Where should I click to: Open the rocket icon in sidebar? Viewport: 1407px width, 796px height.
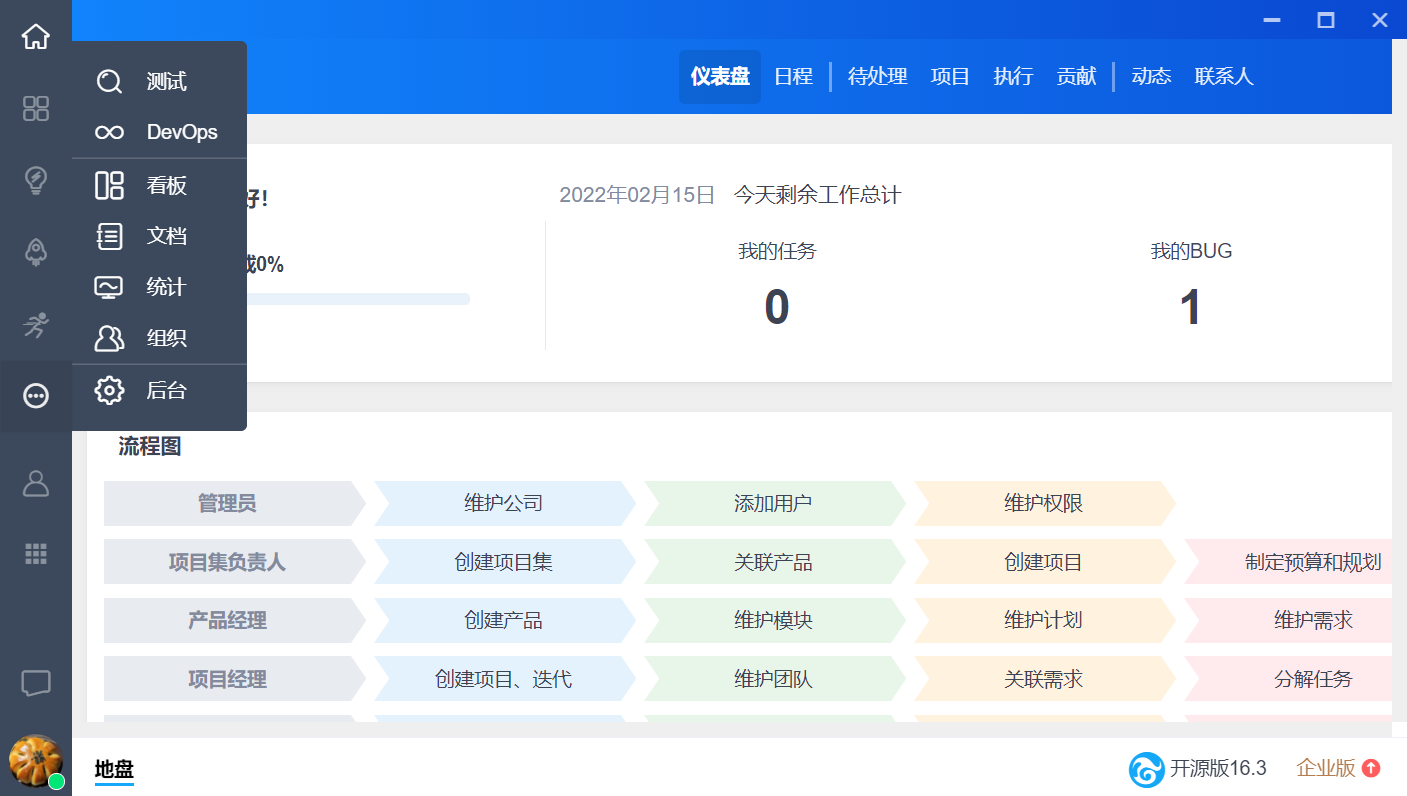[36, 252]
